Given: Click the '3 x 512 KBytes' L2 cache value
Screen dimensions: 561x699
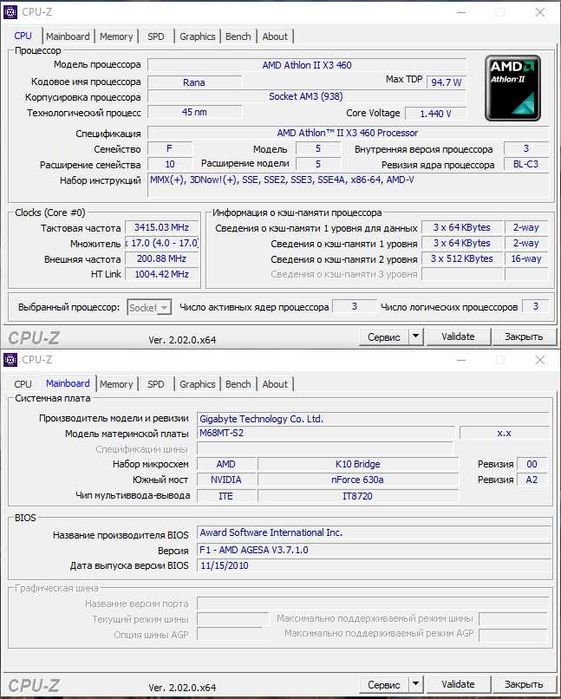Looking at the screenshot, I should [462, 259].
